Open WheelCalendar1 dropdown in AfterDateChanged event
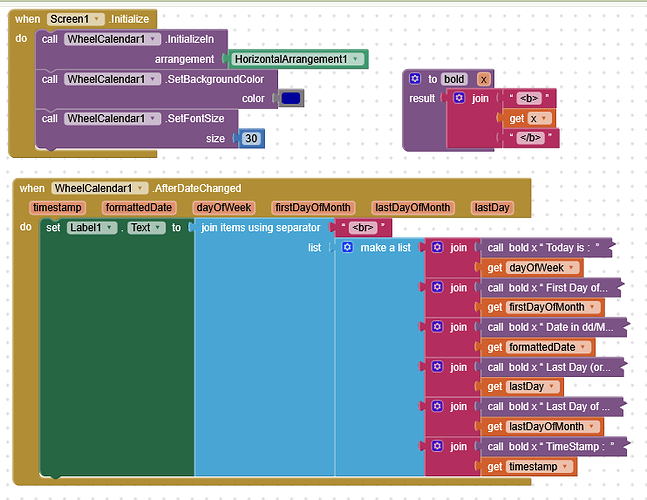This screenshot has width=647, height=500. click(141, 188)
